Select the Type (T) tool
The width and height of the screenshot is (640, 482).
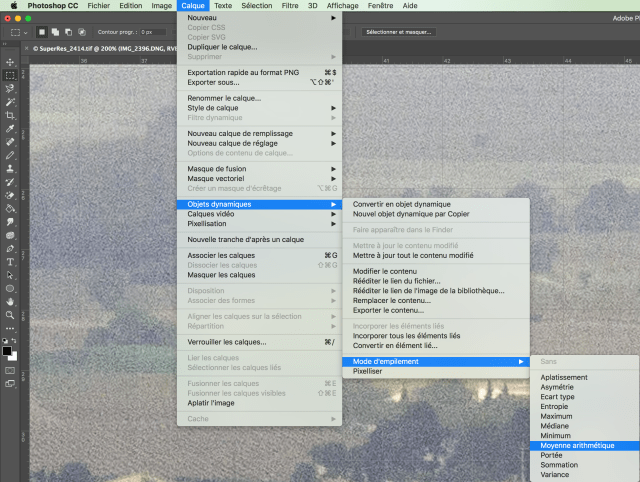(x=10, y=261)
